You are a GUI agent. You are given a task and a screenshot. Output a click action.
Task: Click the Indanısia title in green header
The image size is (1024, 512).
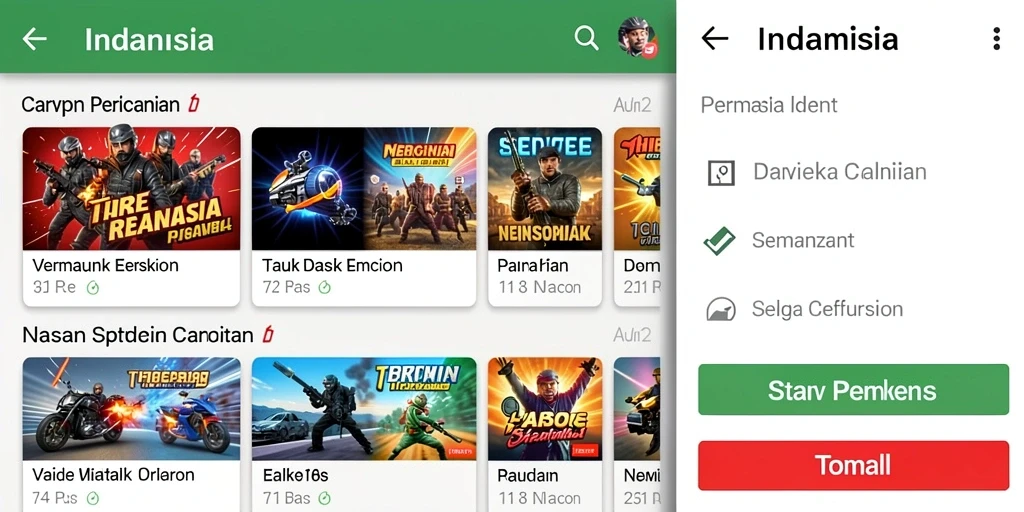149,39
